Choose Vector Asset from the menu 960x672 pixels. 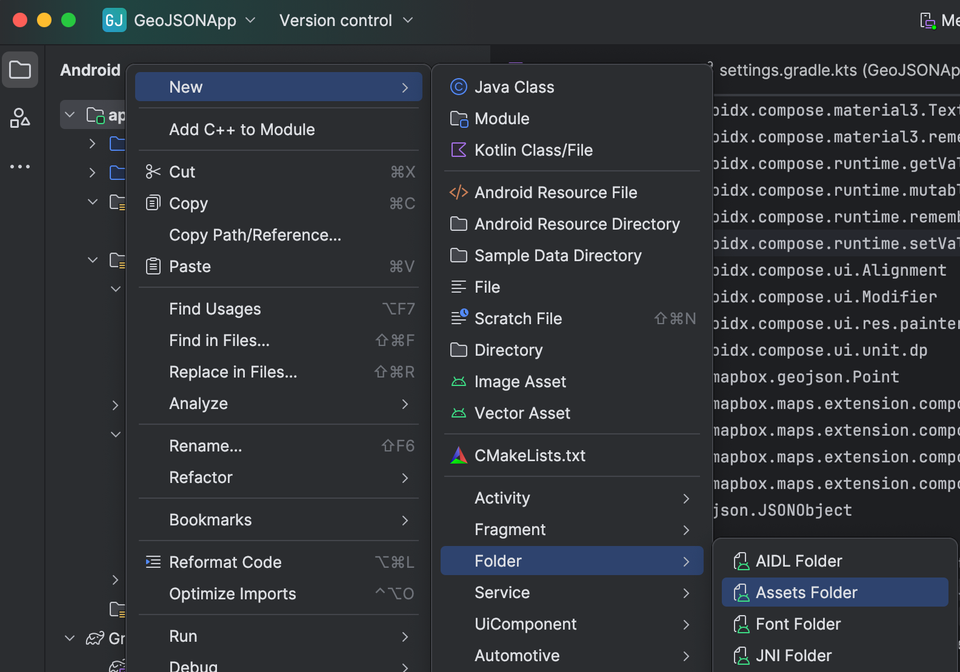522,413
